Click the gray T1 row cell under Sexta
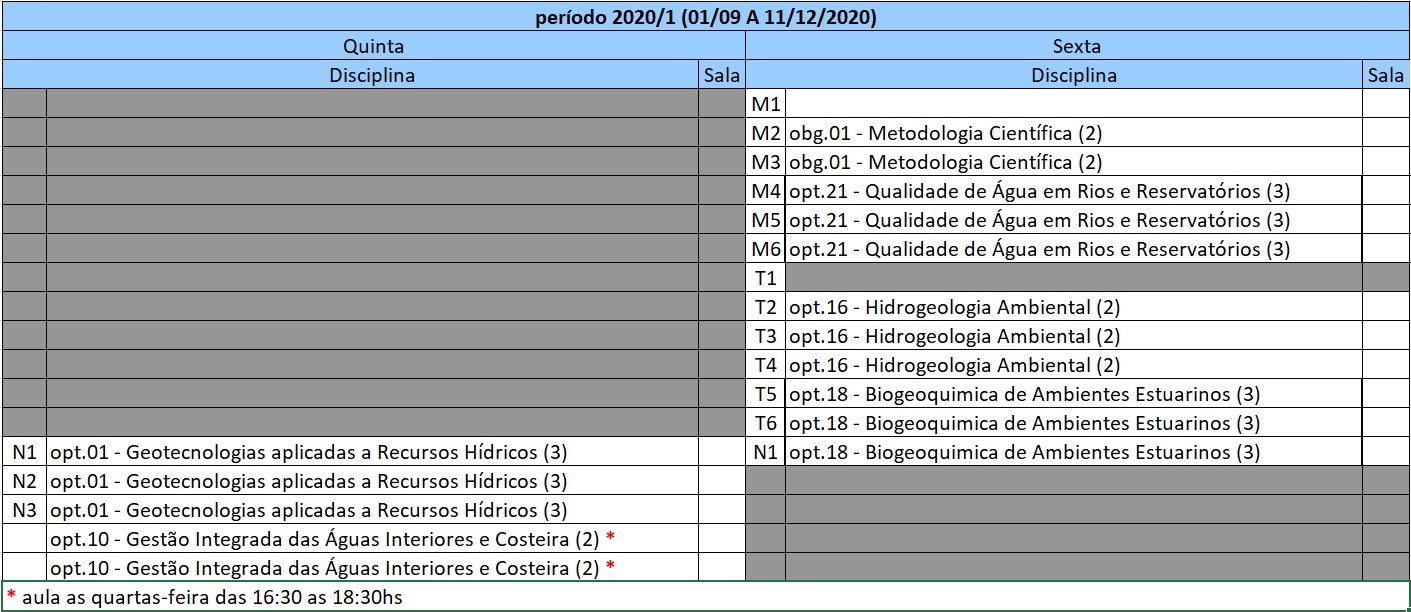Viewport: 1411px width, 612px height. [1074, 278]
